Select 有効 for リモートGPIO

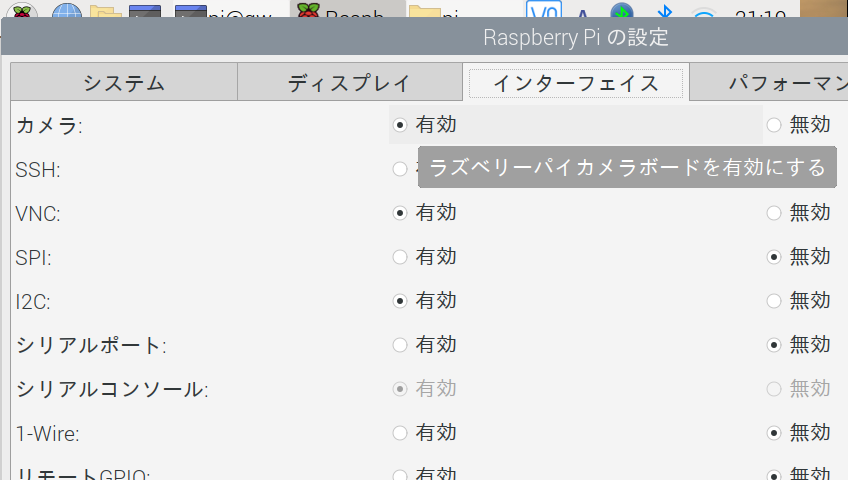tap(400, 475)
